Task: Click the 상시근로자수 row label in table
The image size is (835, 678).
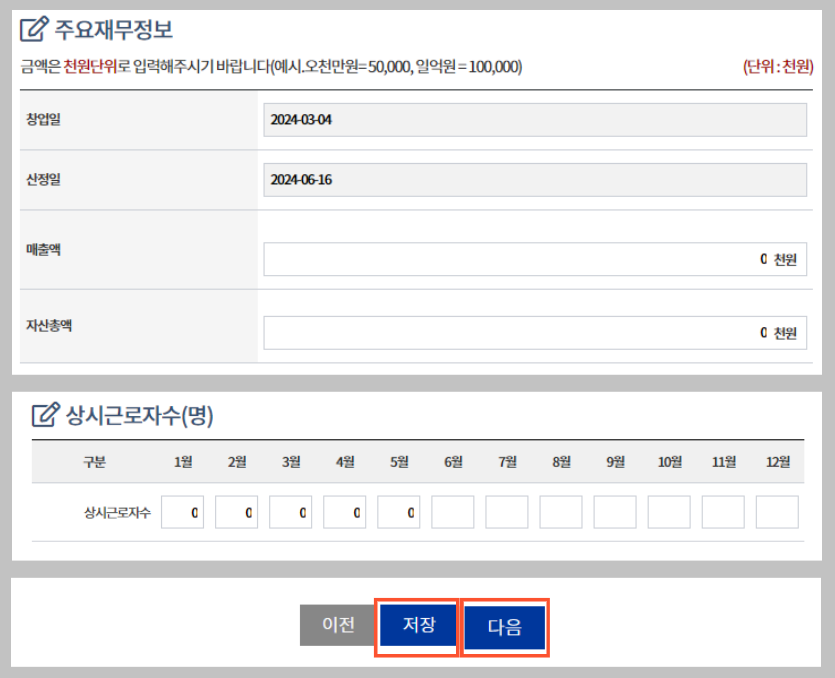Action: [117, 513]
